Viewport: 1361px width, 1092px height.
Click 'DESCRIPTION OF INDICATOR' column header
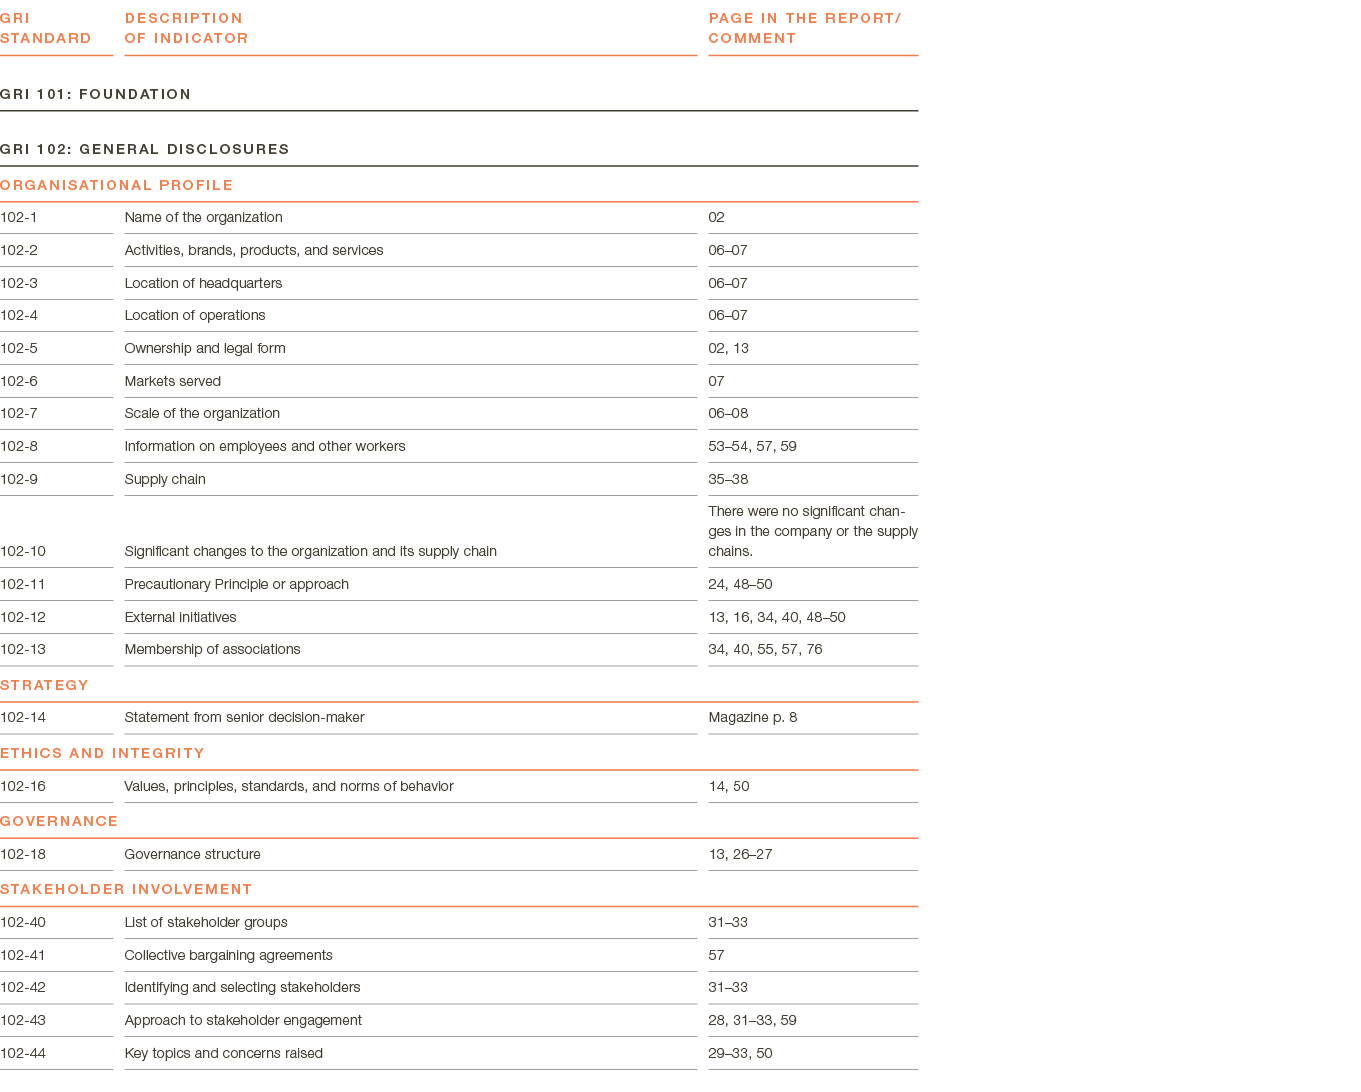186,28
